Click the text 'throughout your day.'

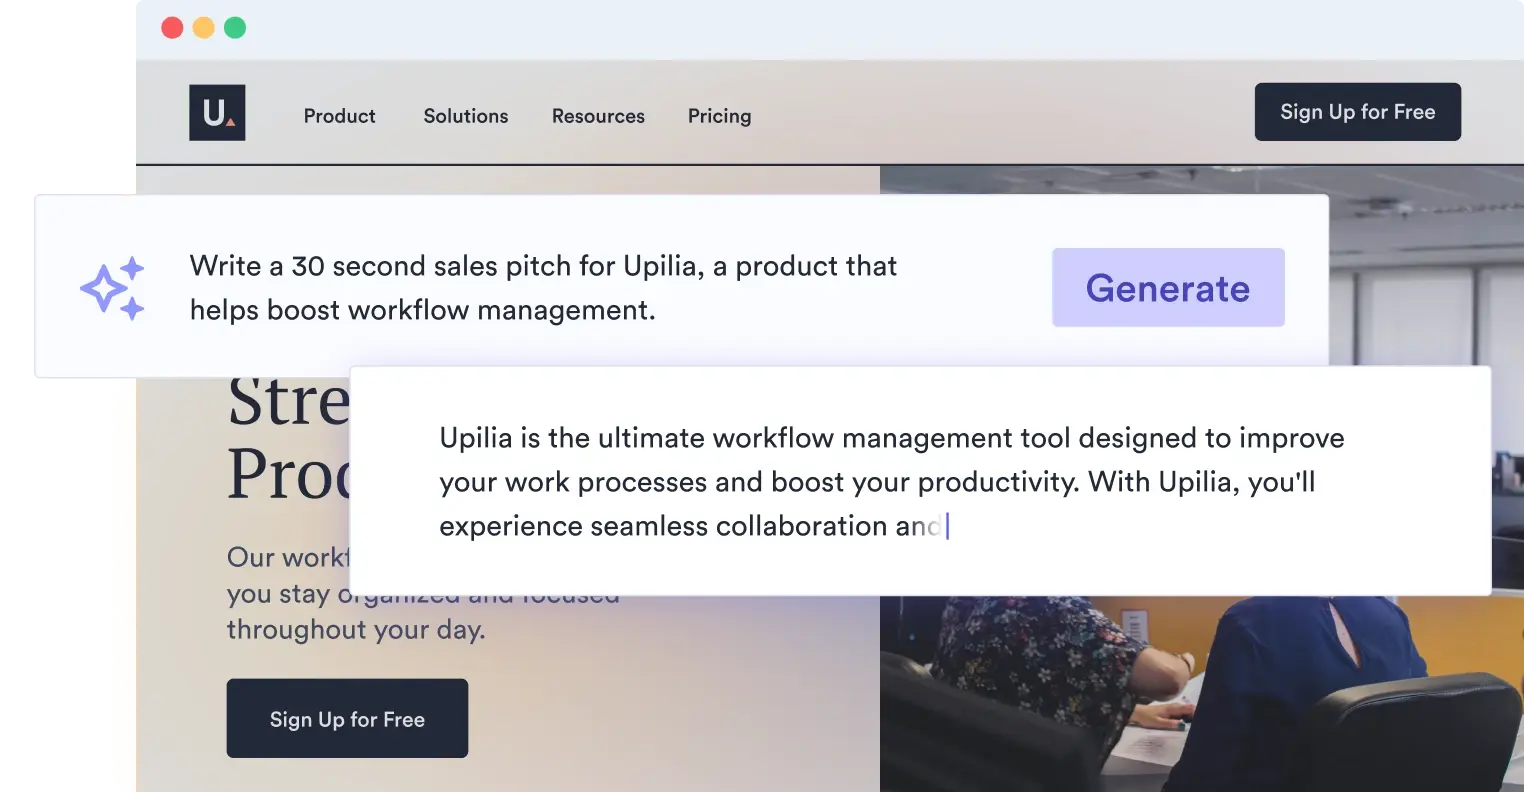(x=356, y=630)
